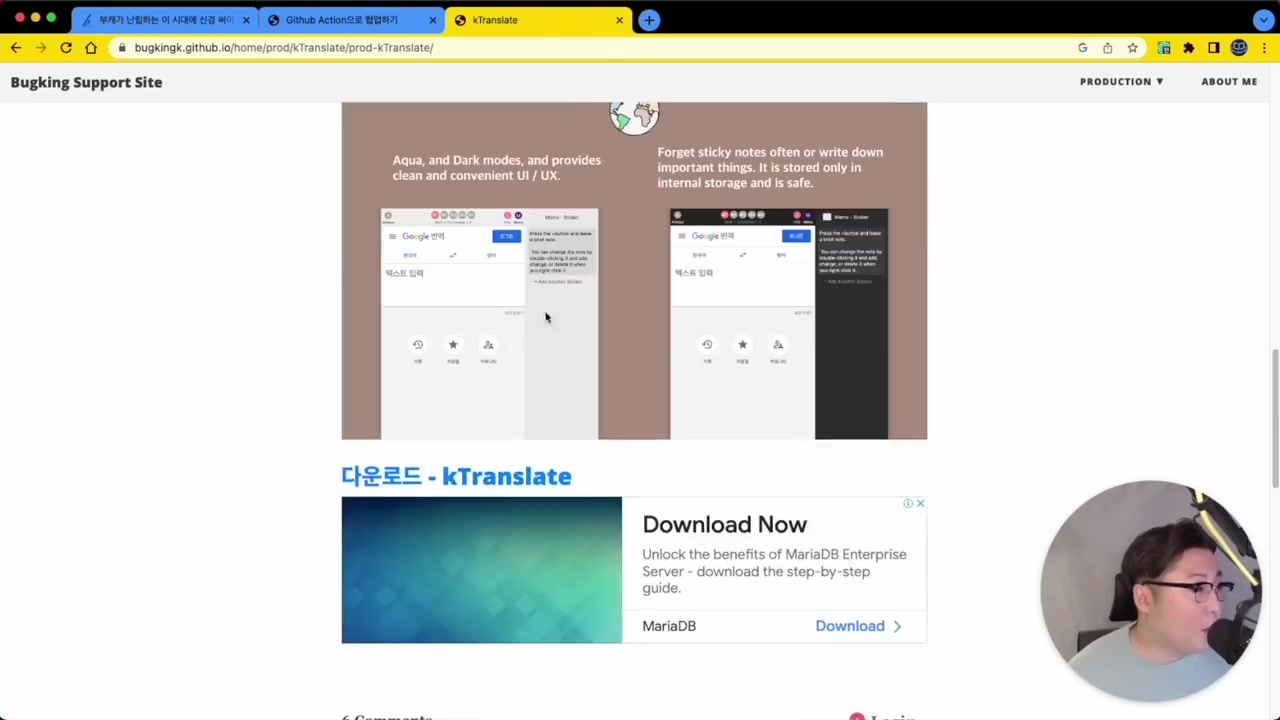The image size is (1280, 720).
Task: Expand the PRODUCTION dropdown menu
Action: click(x=1121, y=82)
